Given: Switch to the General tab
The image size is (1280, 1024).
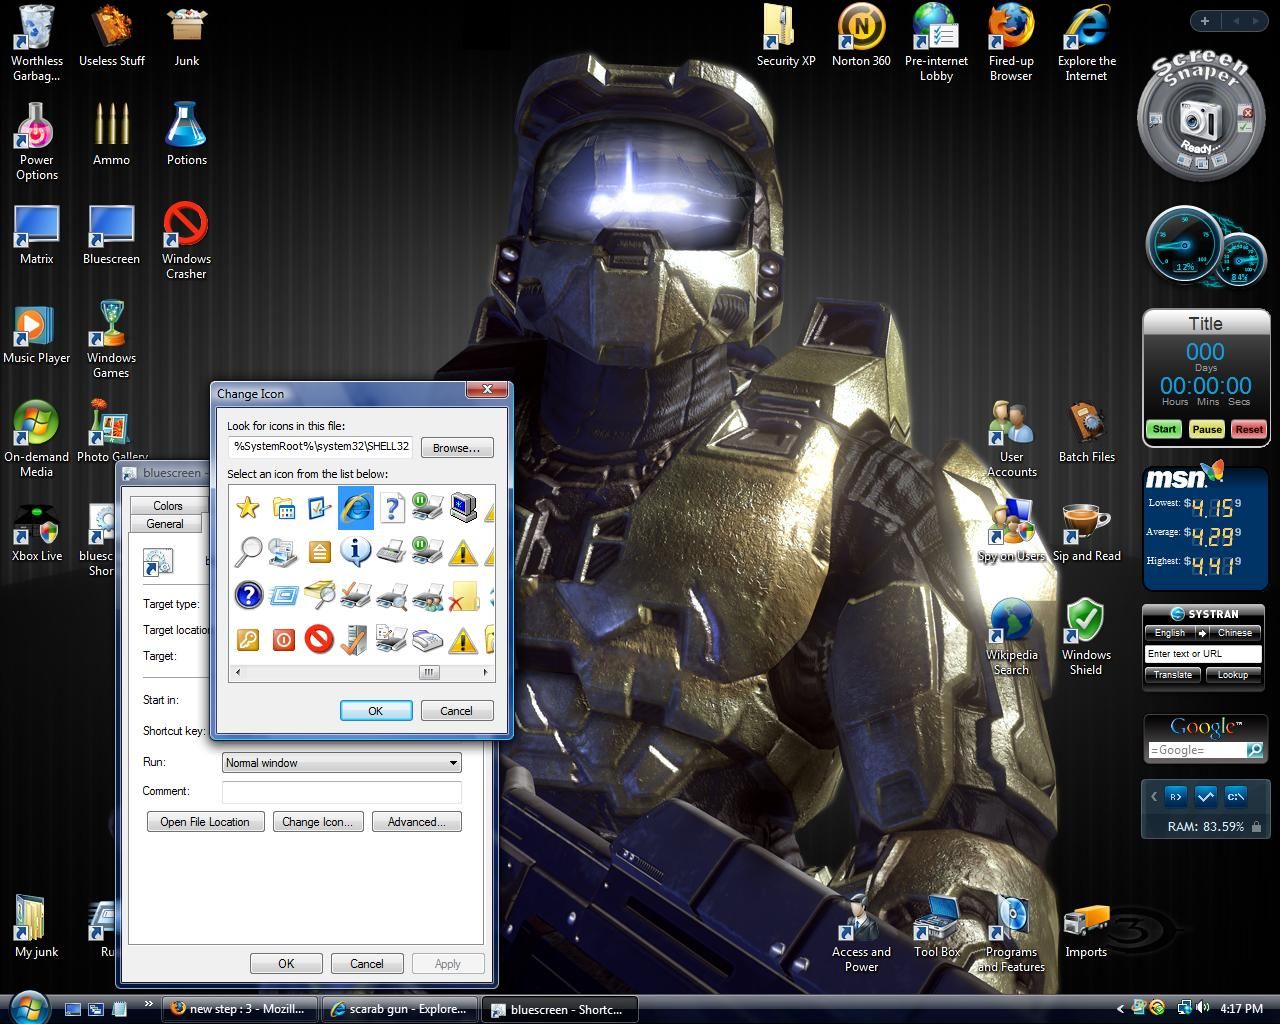Looking at the screenshot, I should (165, 524).
